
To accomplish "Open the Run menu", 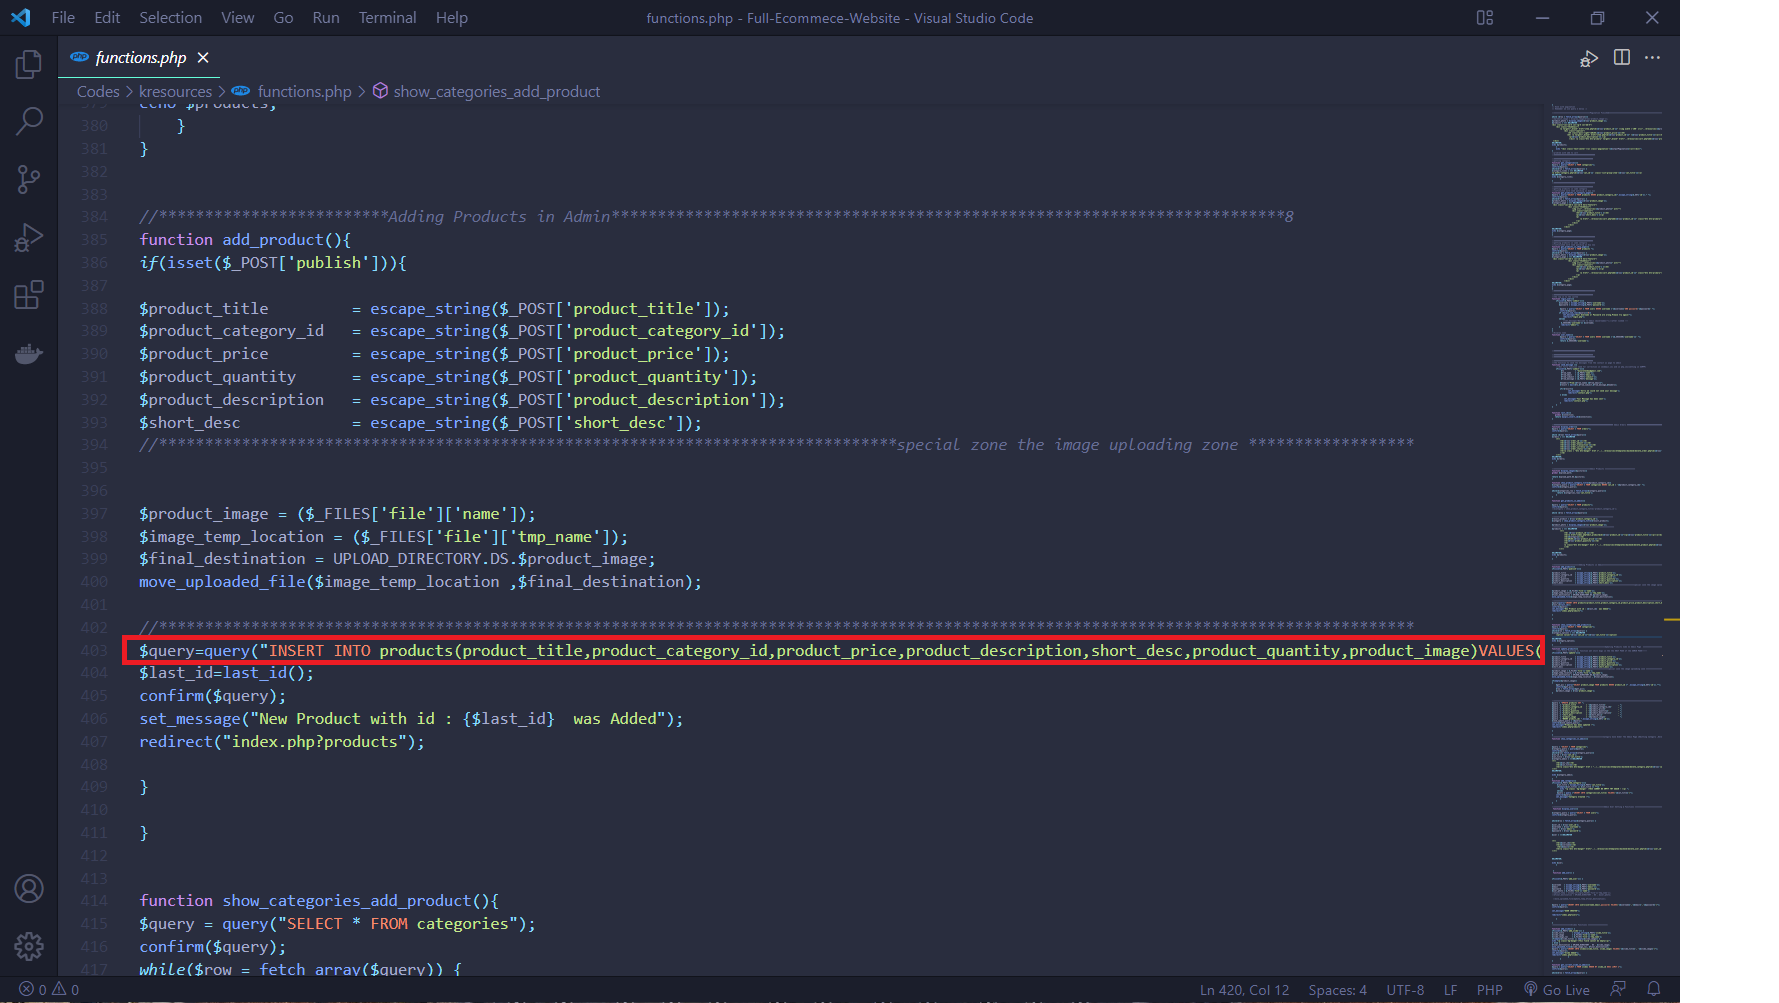I will 326,18.
